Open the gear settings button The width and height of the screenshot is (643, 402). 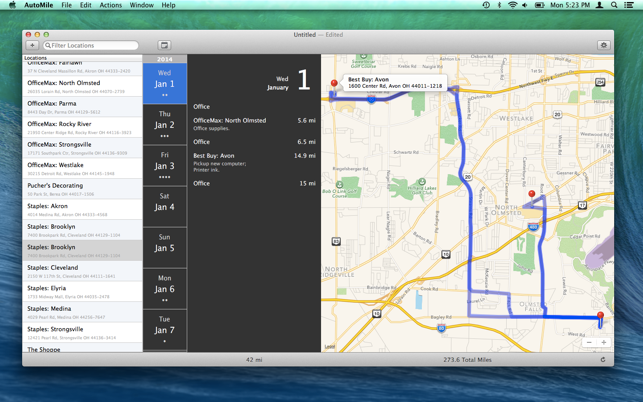[x=604, y=45]
